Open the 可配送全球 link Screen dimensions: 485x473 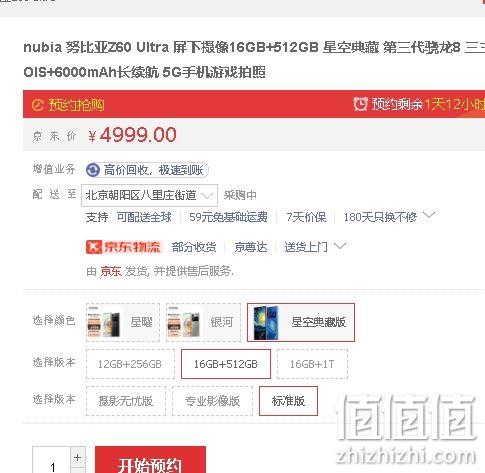pos(144,217)
